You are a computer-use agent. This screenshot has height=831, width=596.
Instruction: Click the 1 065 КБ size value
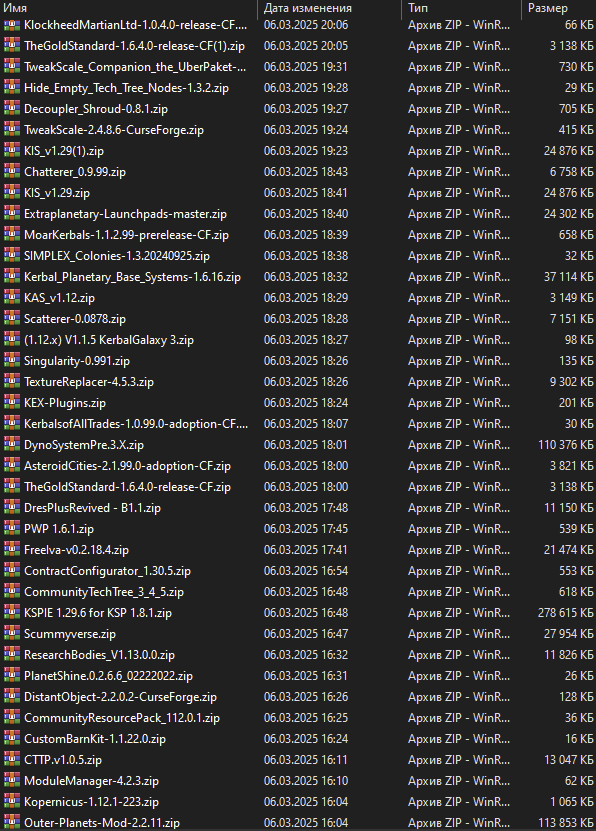pyautogui.click(x=572, y=802)
